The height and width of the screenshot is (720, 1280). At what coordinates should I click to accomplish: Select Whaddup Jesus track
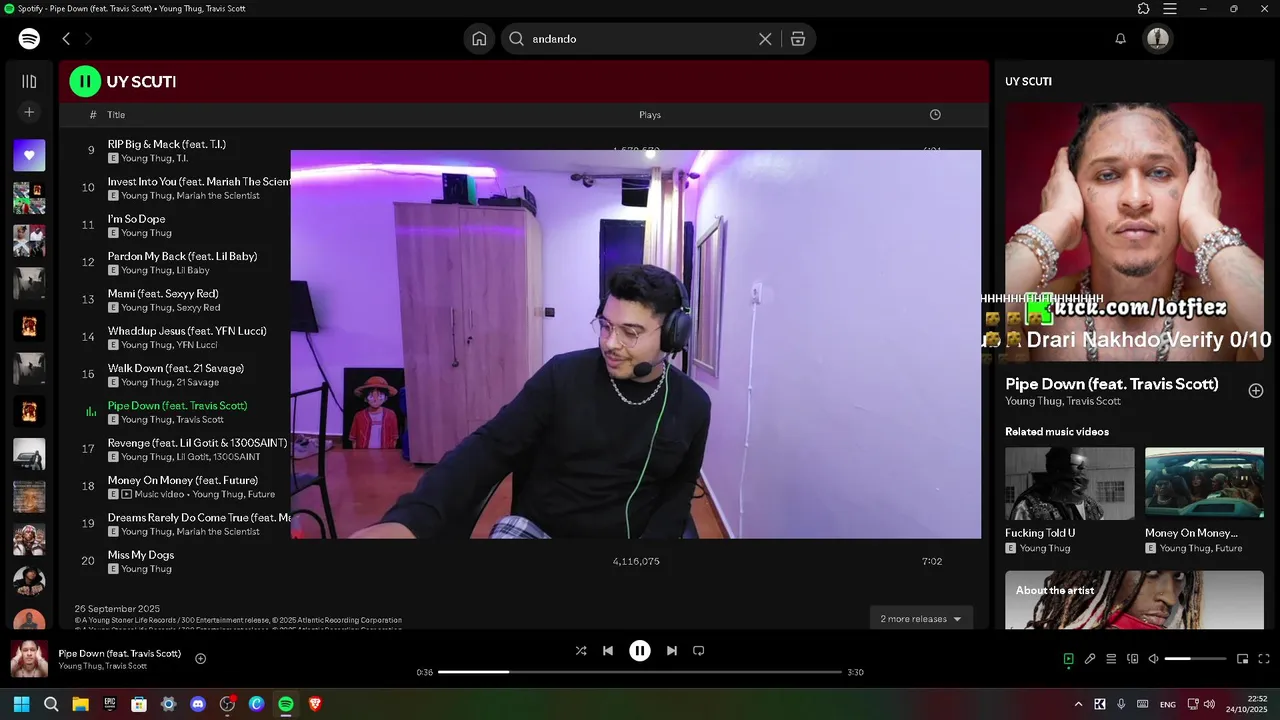click(187, 331)
